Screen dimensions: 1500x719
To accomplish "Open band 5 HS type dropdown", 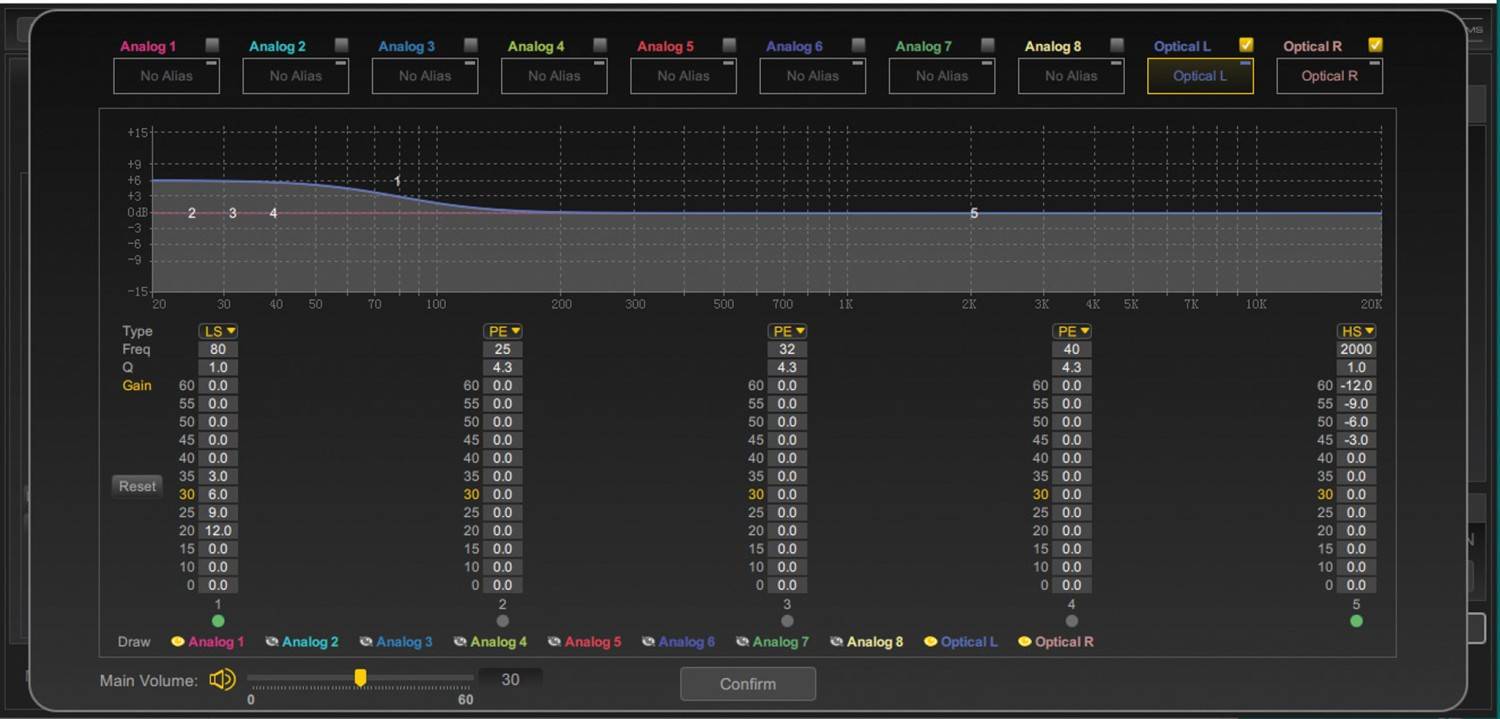I will [1356, 331].
